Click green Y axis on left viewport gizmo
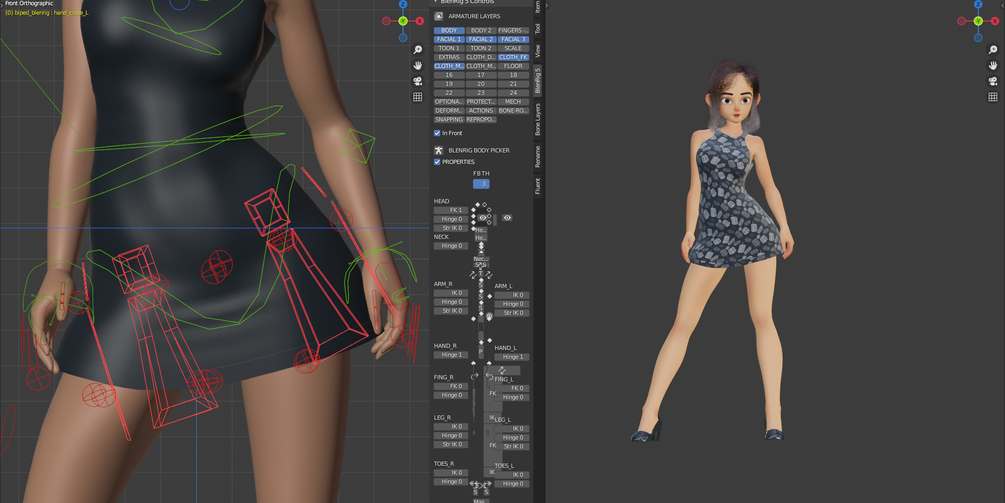Viewport: 1005px width, 503px height. (403, 21)
